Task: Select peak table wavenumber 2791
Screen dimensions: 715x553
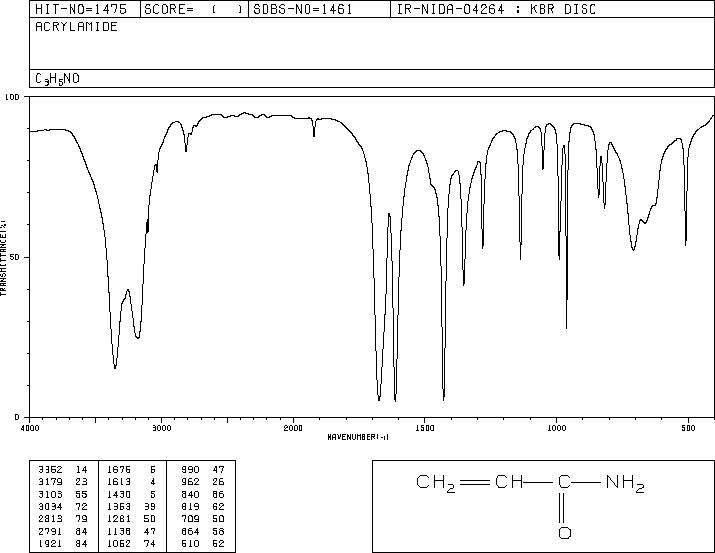Action: pyautogui.click(x=50, y=532)
